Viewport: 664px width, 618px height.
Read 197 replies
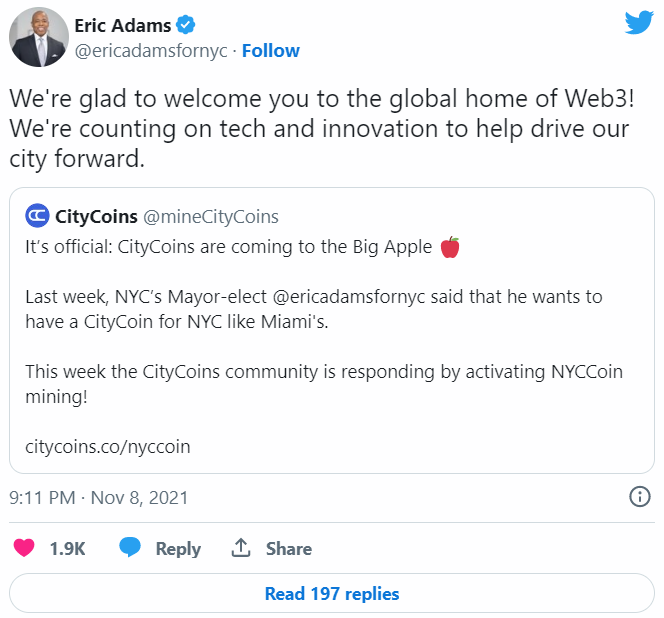pos(332,594)
